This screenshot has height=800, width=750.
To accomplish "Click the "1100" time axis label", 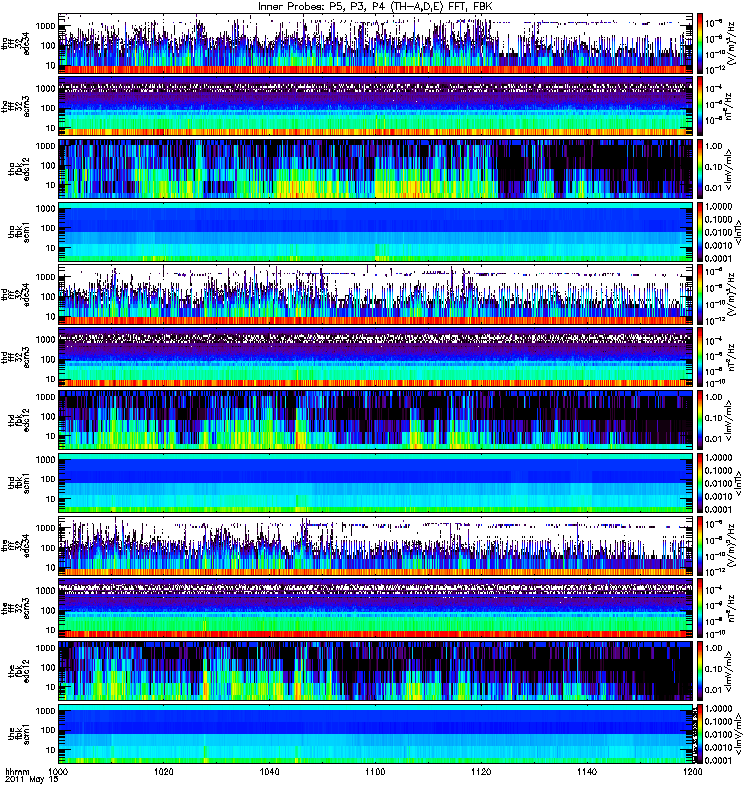I will 375,772.
